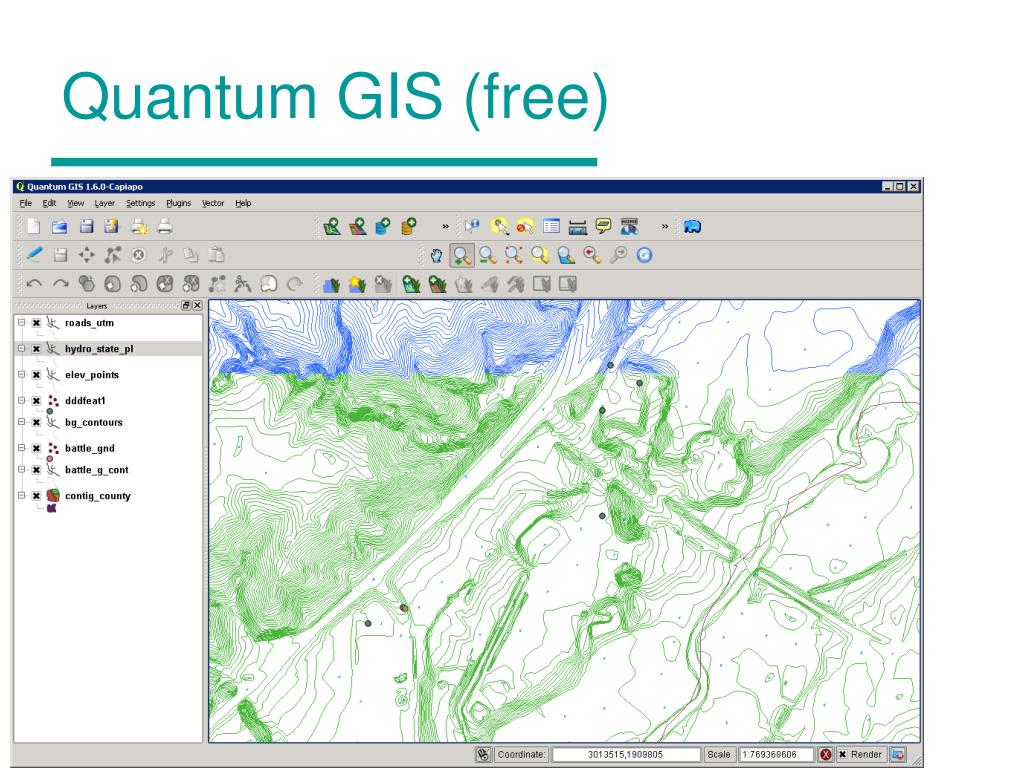
Task: Click the blue elephant plugin icon
Action: (692, 227)
